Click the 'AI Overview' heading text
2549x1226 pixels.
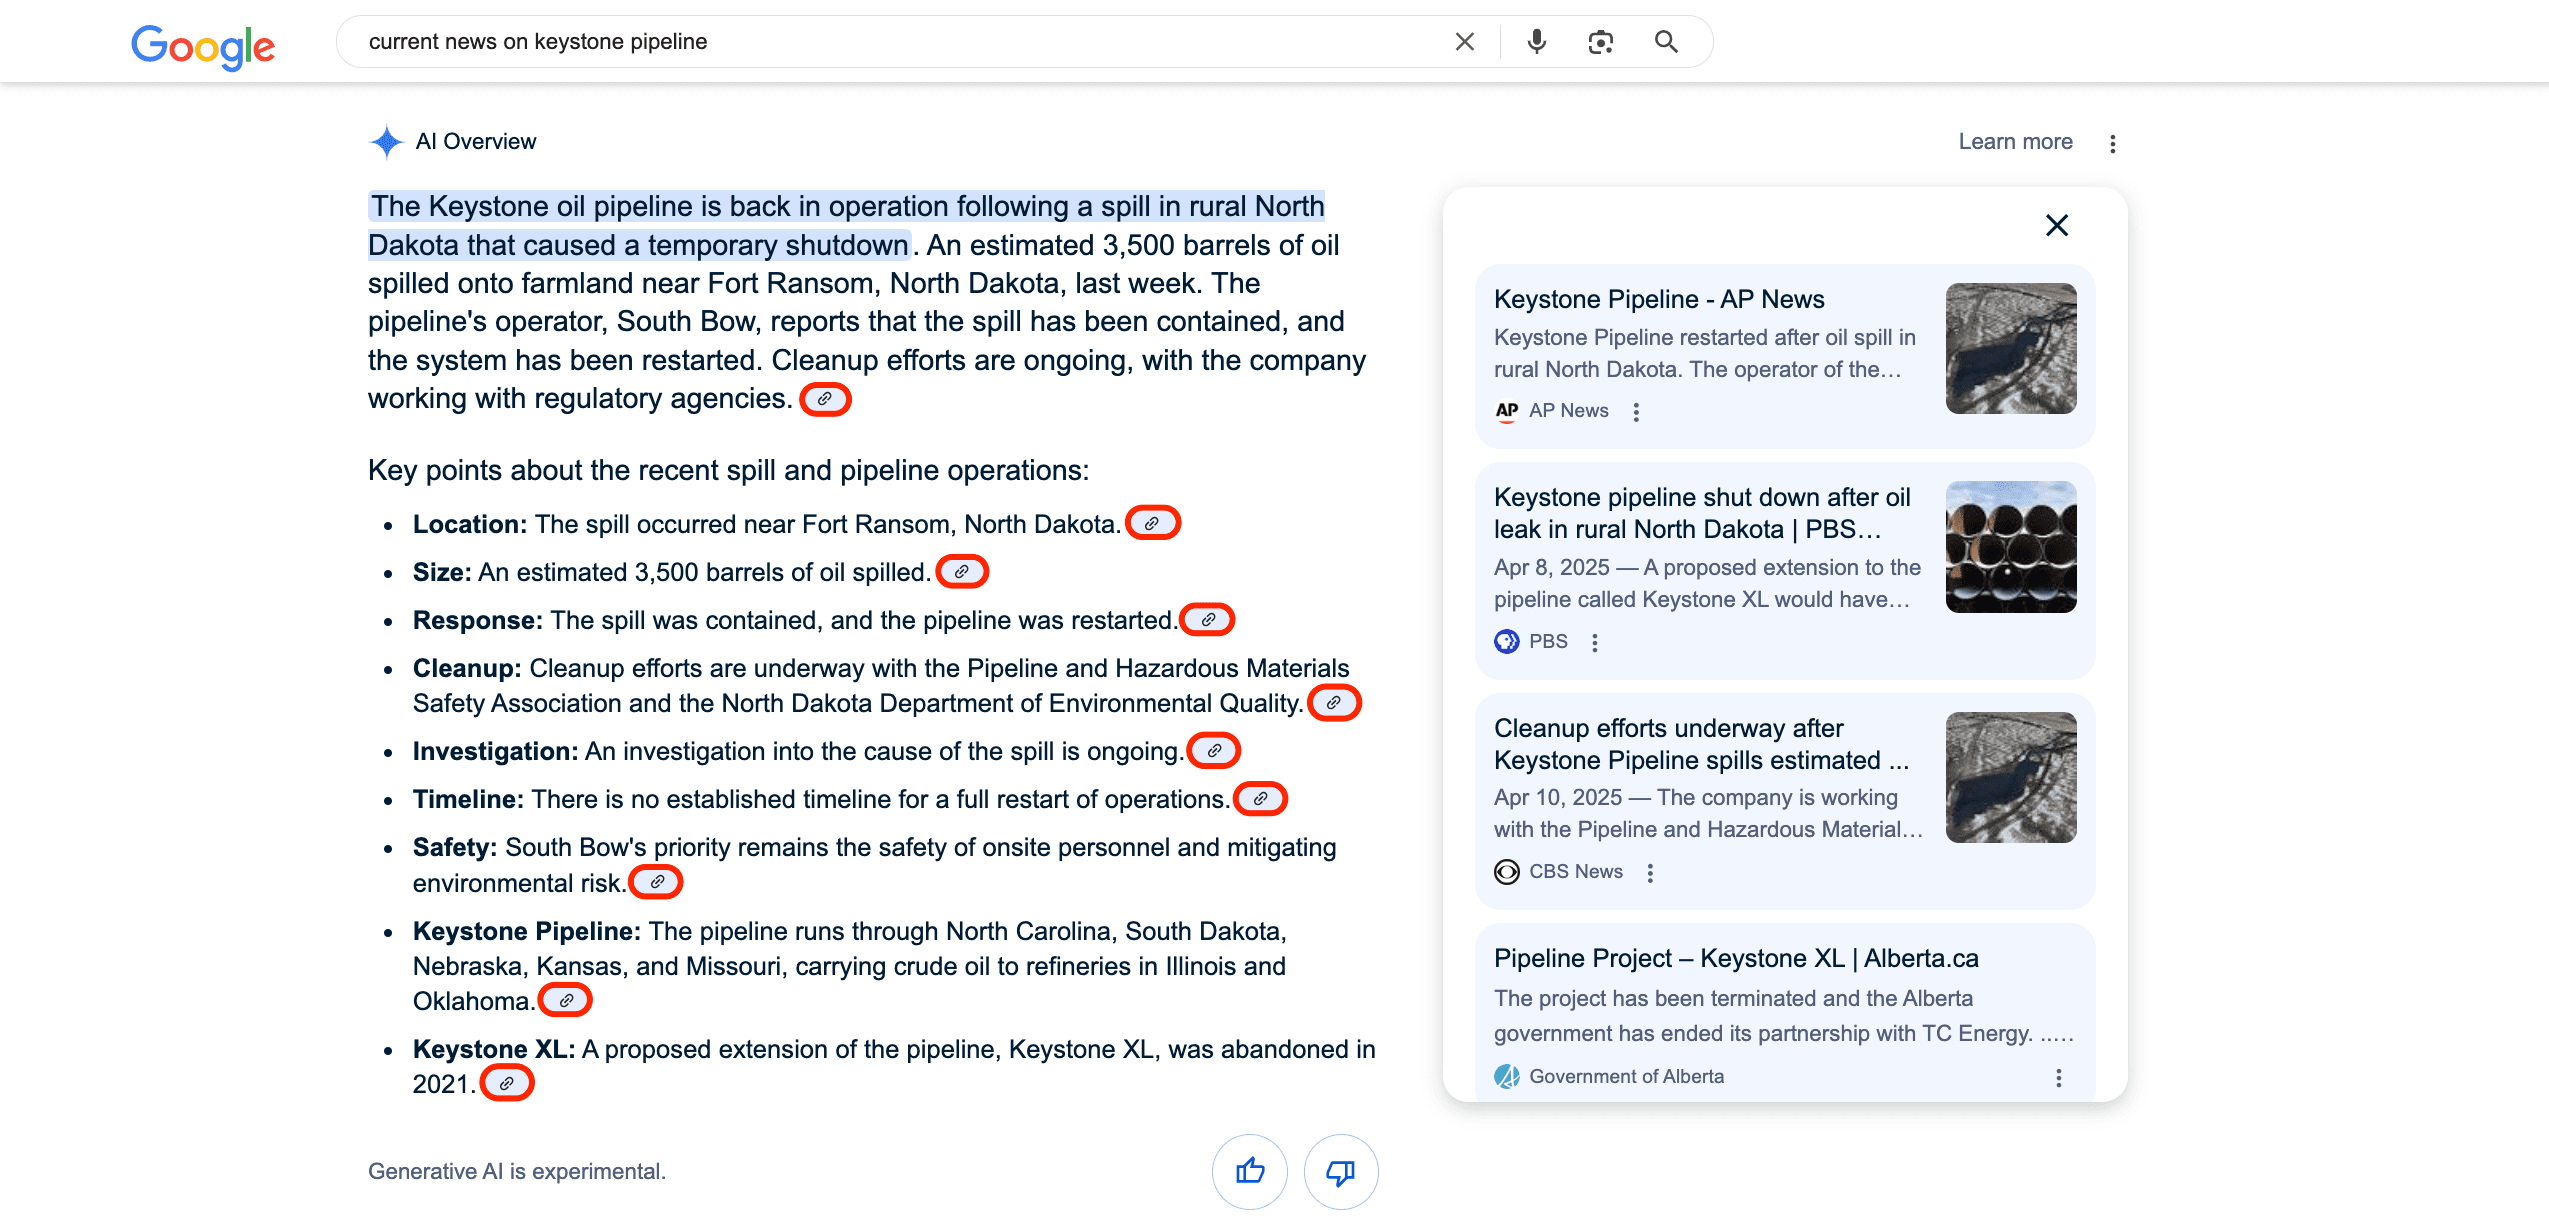coord(476,142)
